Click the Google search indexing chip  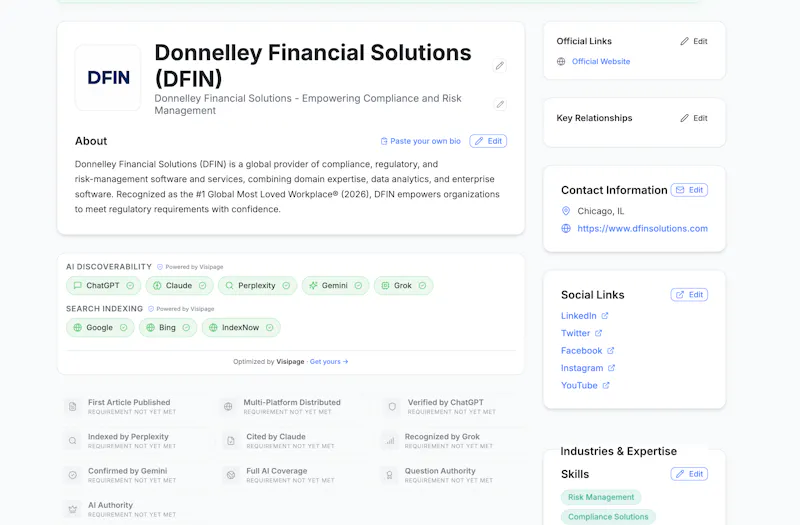100,328
